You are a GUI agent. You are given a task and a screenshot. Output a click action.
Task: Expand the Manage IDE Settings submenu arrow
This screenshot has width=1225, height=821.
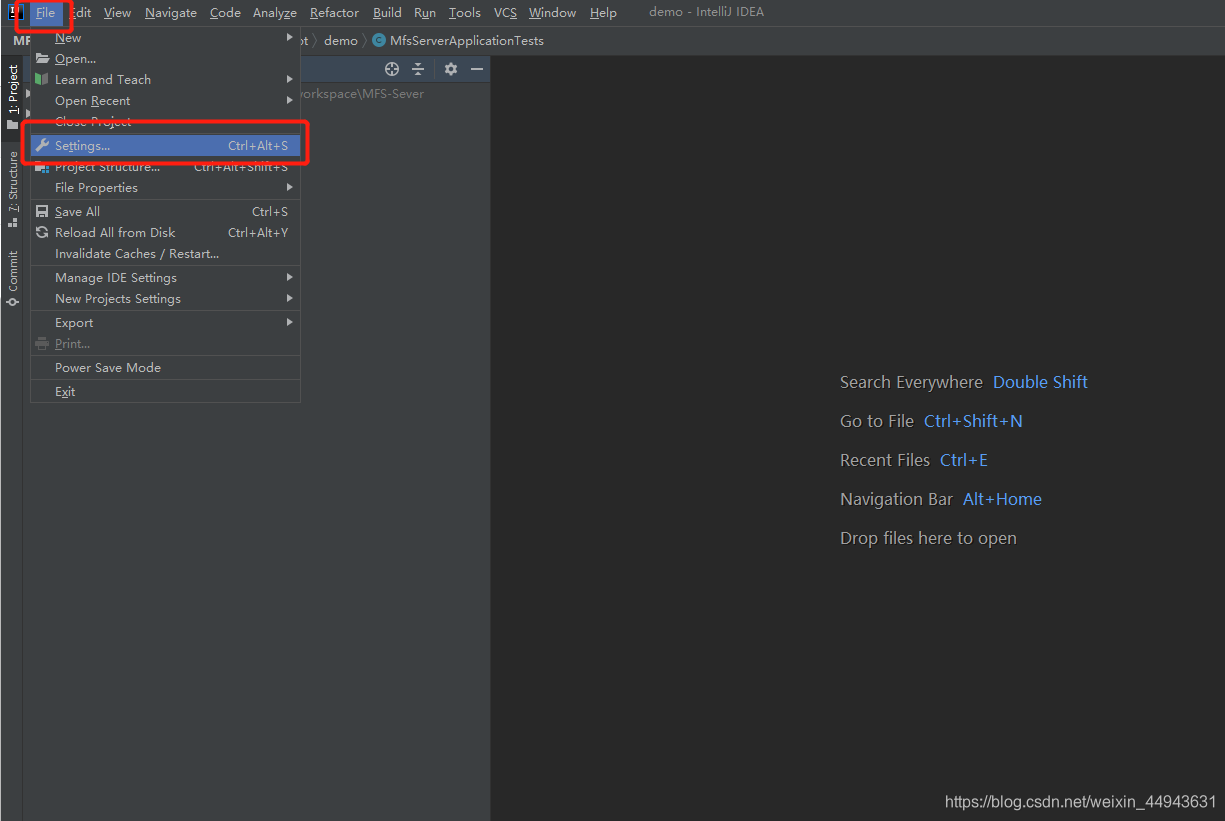coord(290,278)
